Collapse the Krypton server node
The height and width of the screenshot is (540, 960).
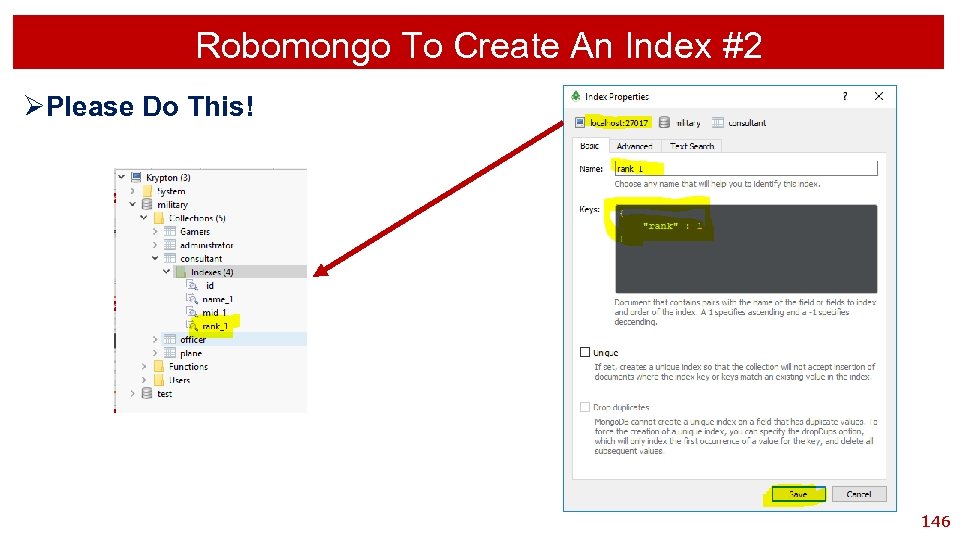[x=121, y=177]
